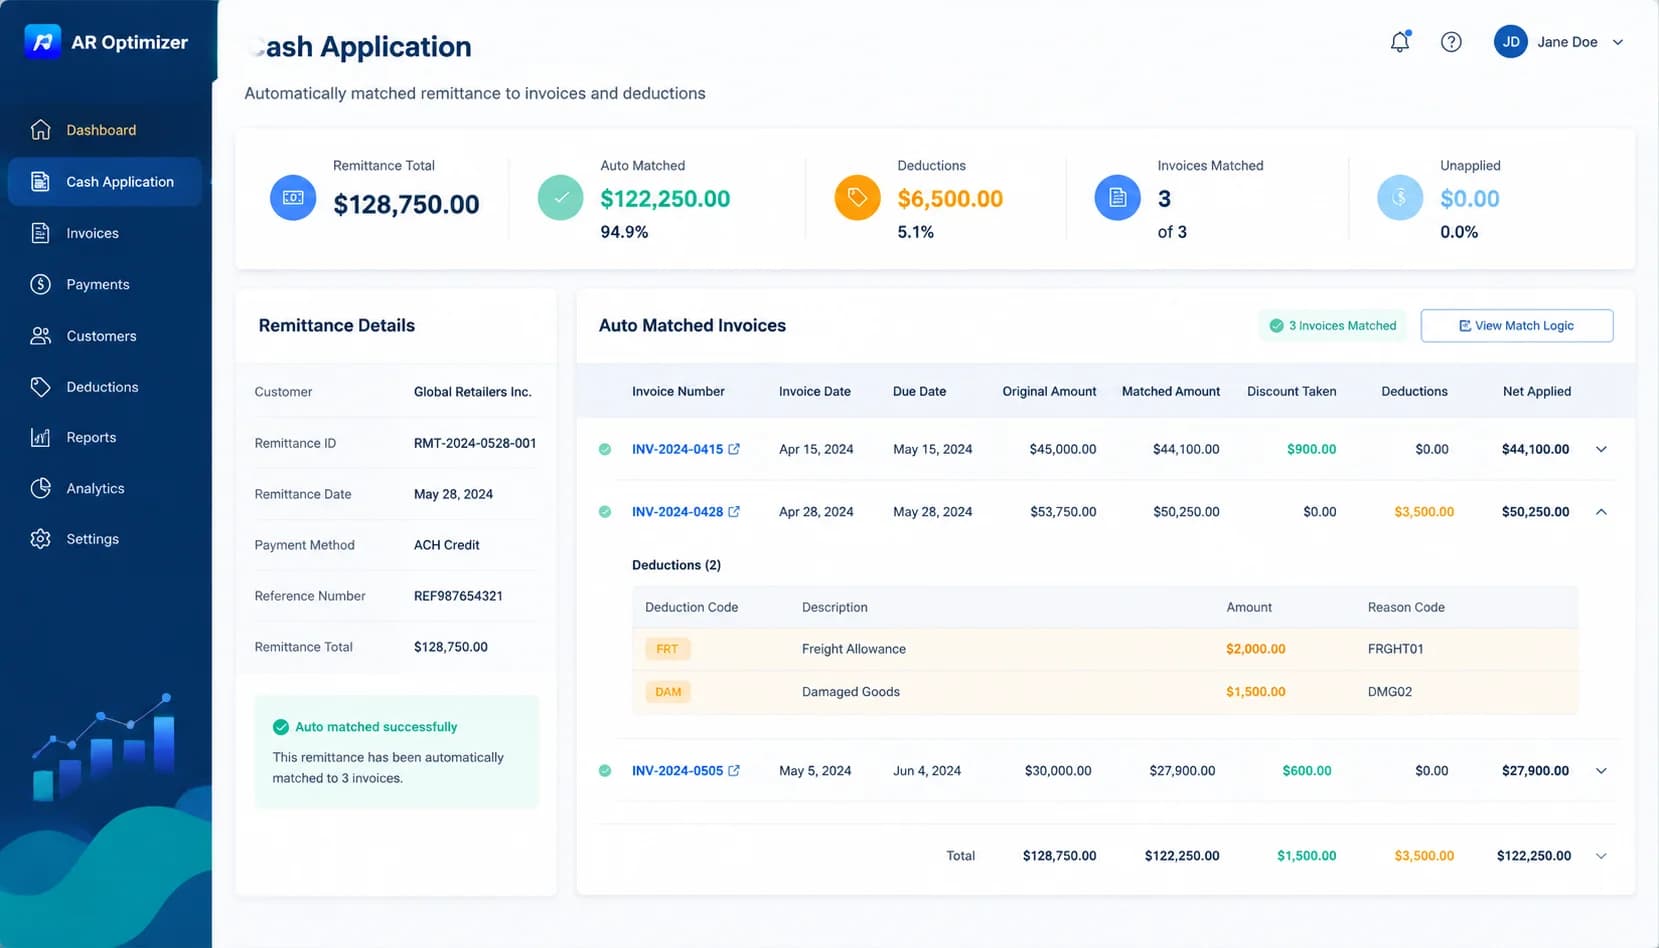The height and width of the screenshot is (948, 1659).
Task: Click the AR Optimizer logo icon
Action: (x=42, y=42)
